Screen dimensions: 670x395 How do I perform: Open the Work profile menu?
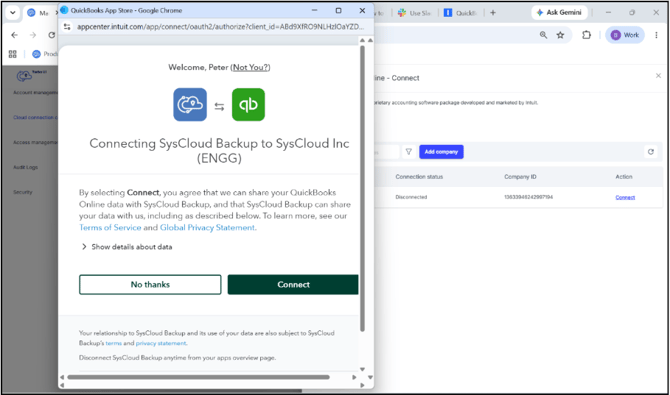[625, 35]
